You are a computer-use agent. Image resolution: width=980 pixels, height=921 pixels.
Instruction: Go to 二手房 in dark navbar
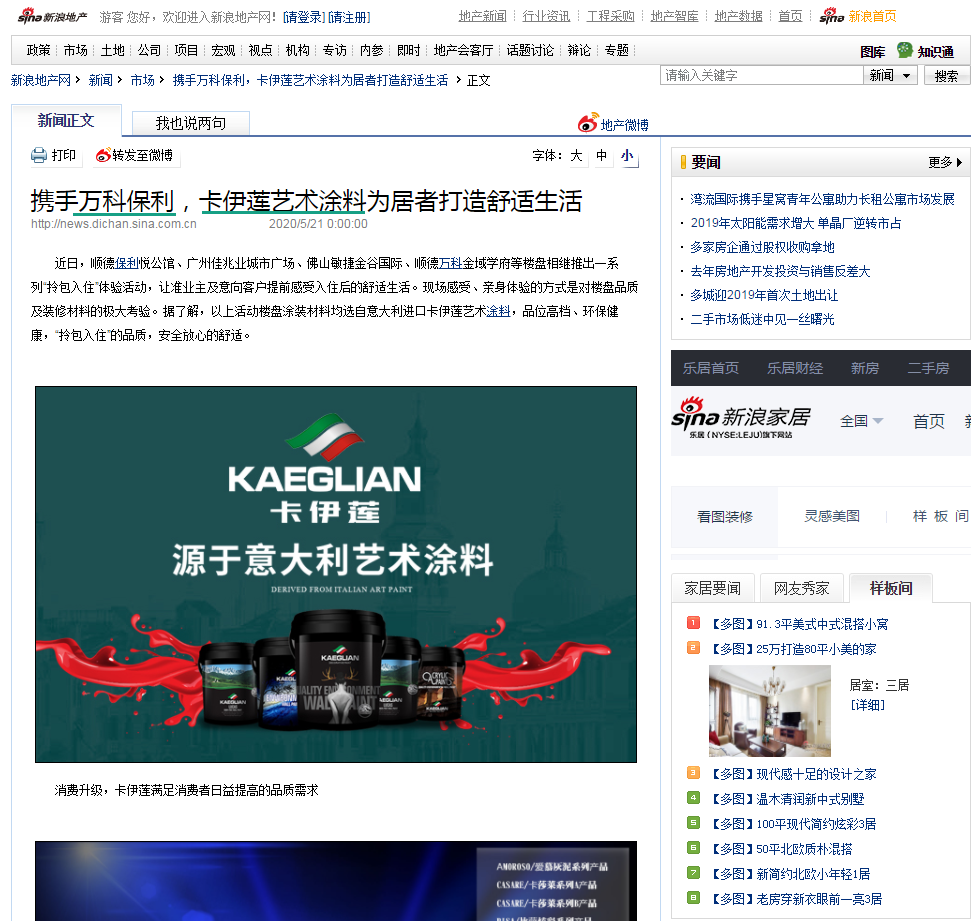[x=928, y=368]
